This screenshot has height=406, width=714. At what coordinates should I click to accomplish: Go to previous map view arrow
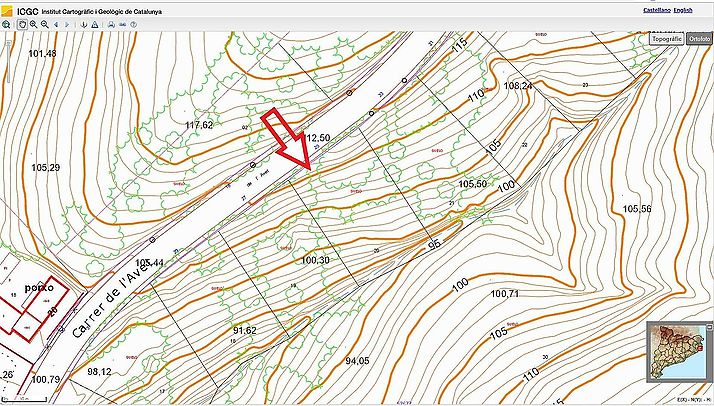pyautogui.click(x=56, y=25)
